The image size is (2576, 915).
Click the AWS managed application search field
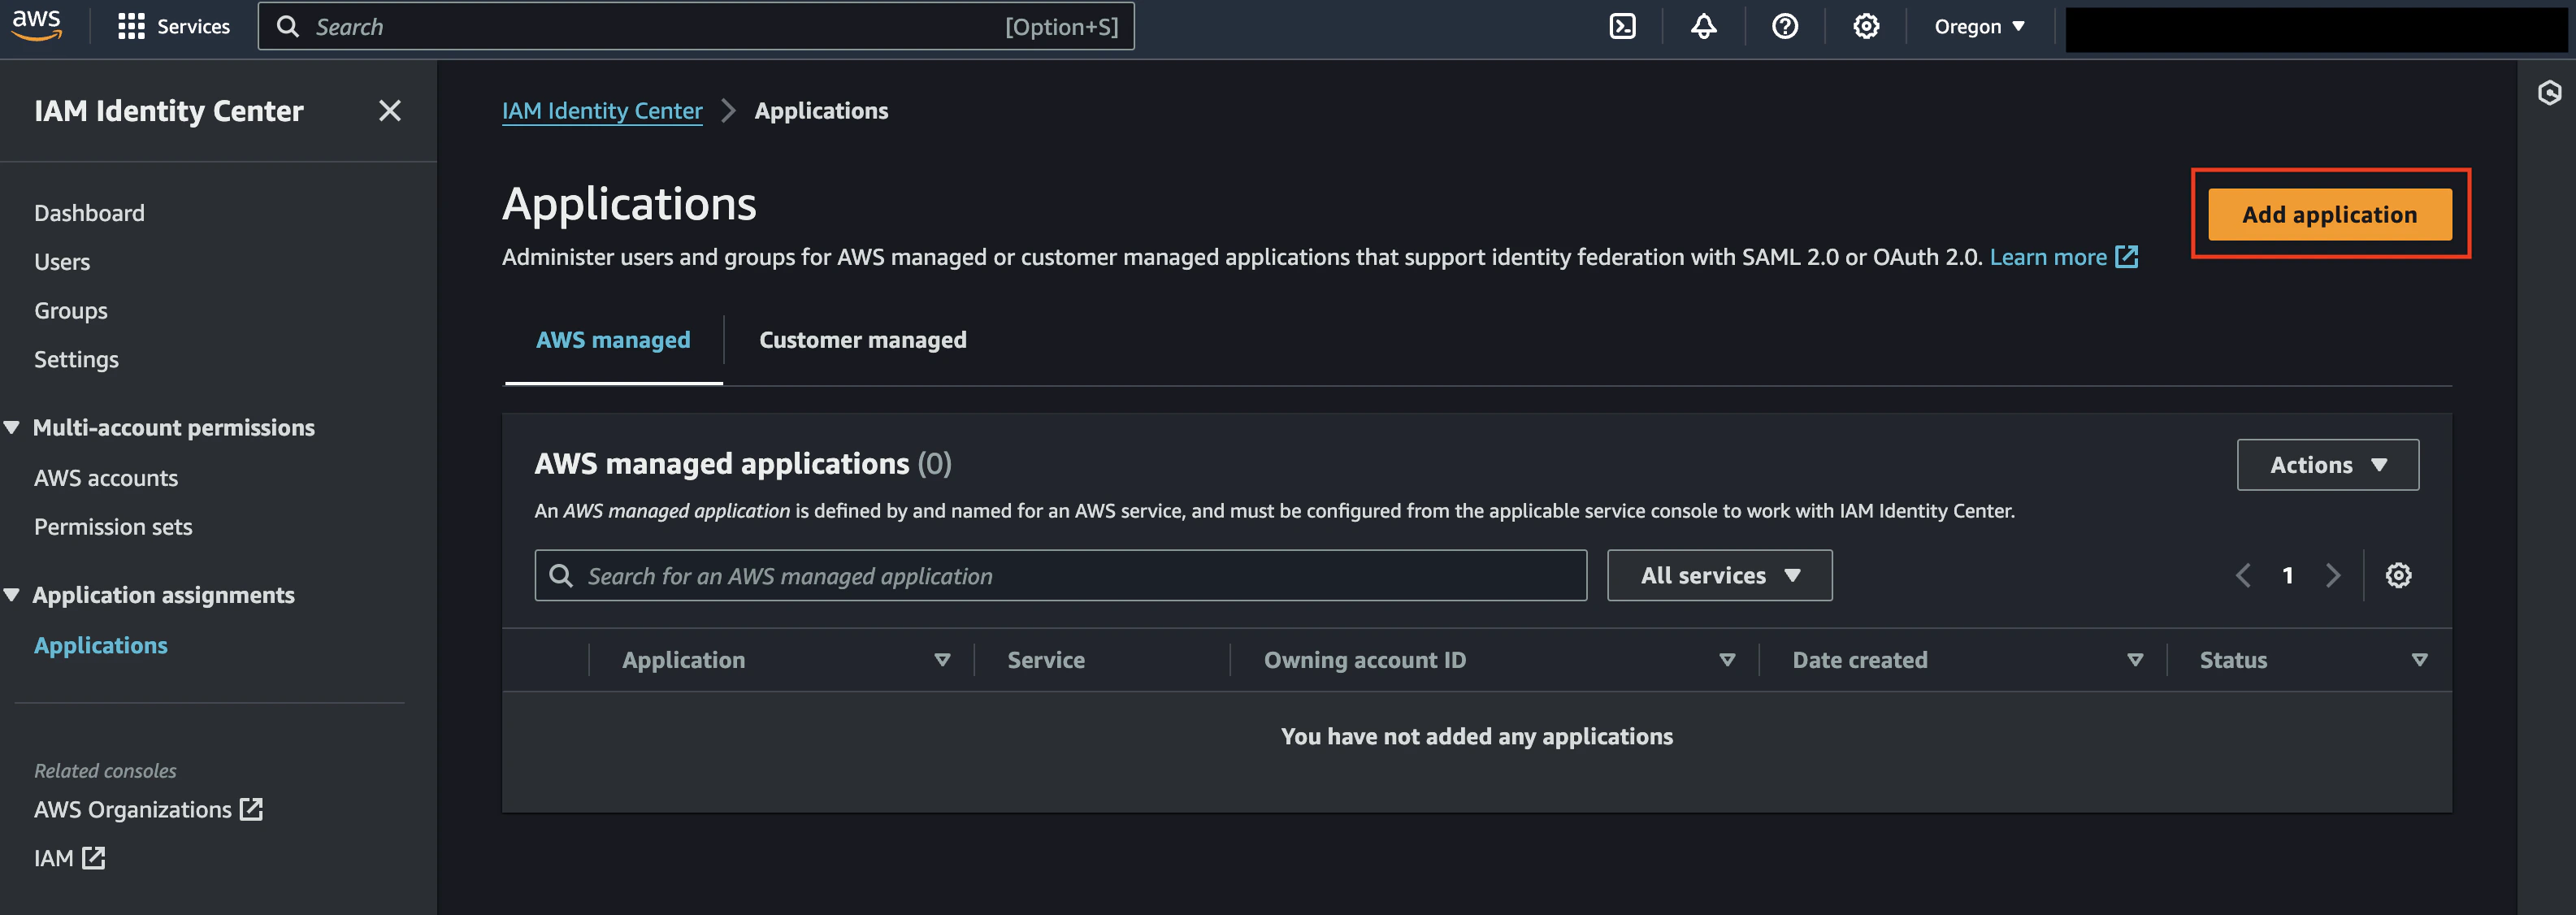(1060, 575)
